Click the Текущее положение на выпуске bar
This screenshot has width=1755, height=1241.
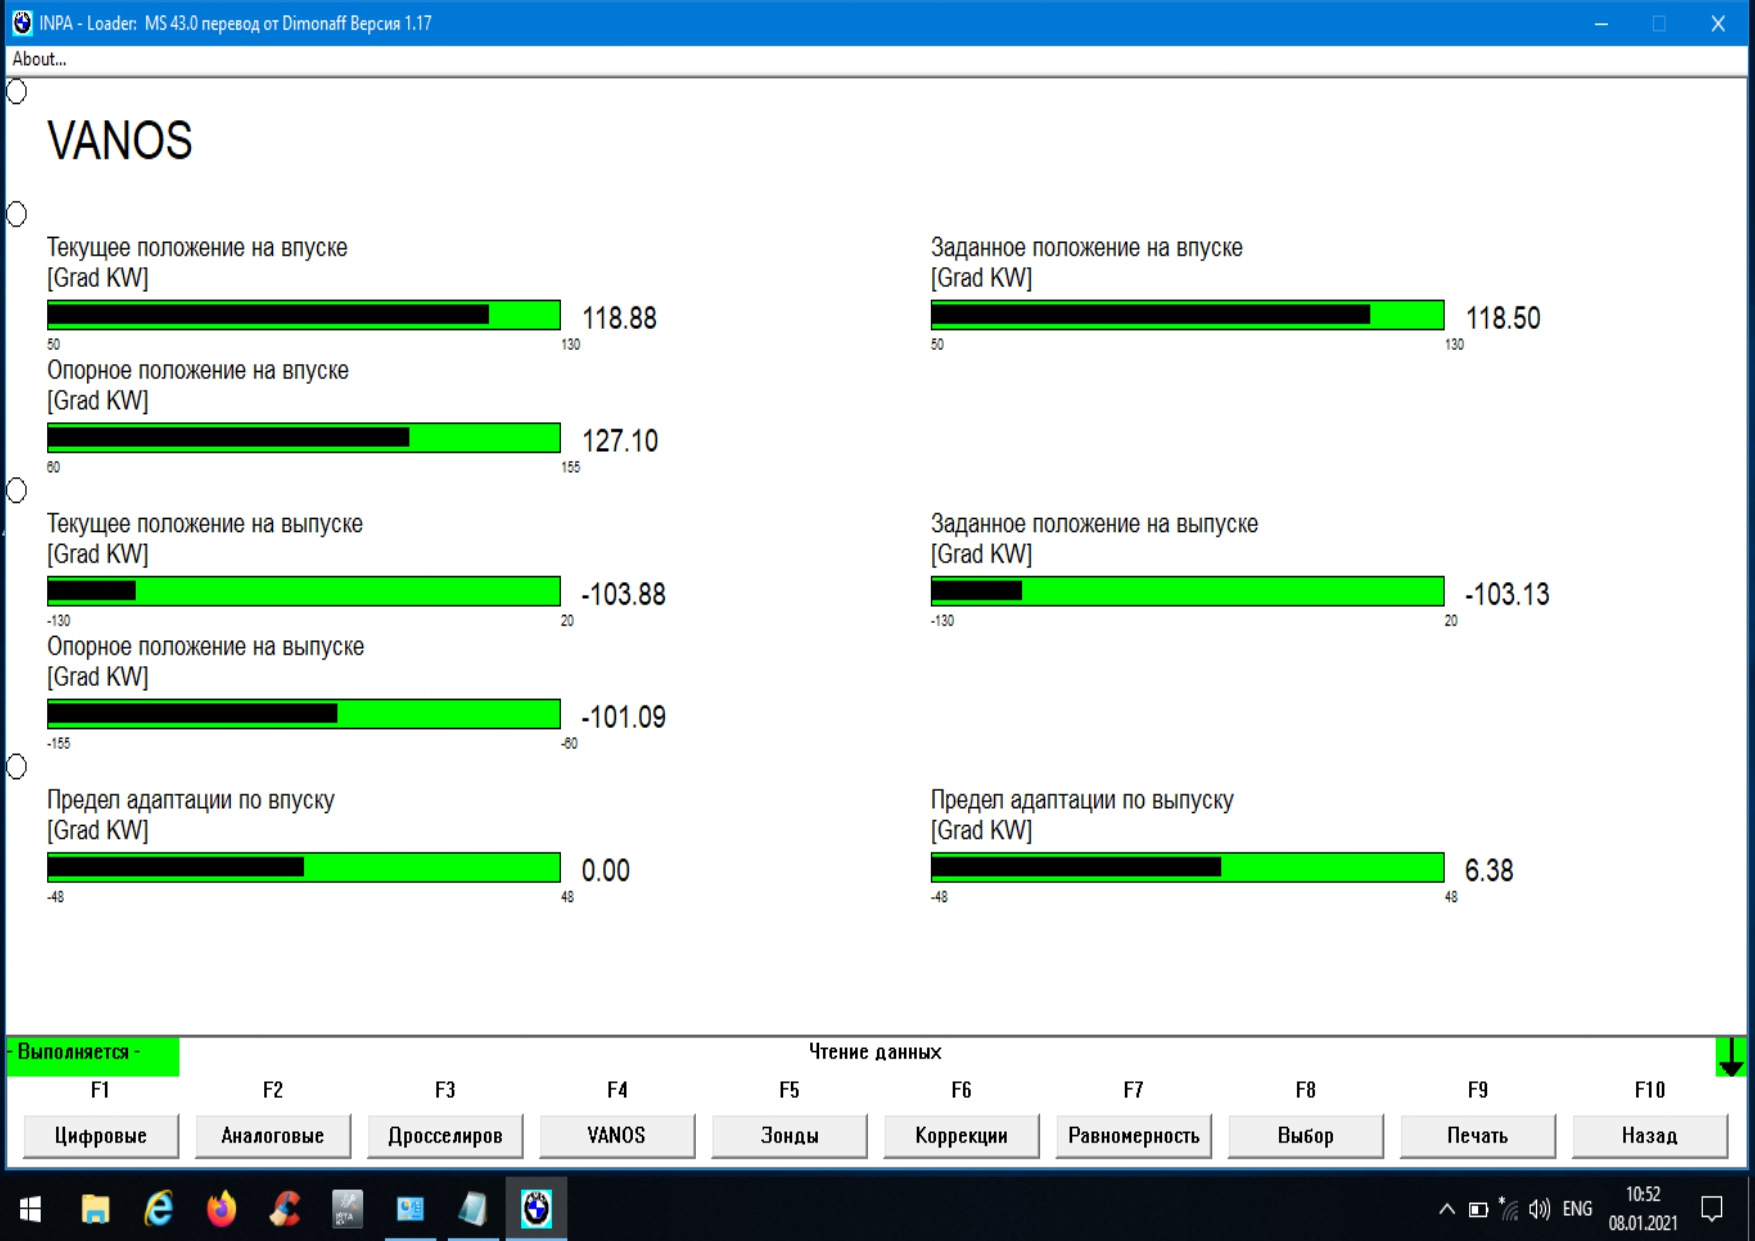tap(304, 591)
